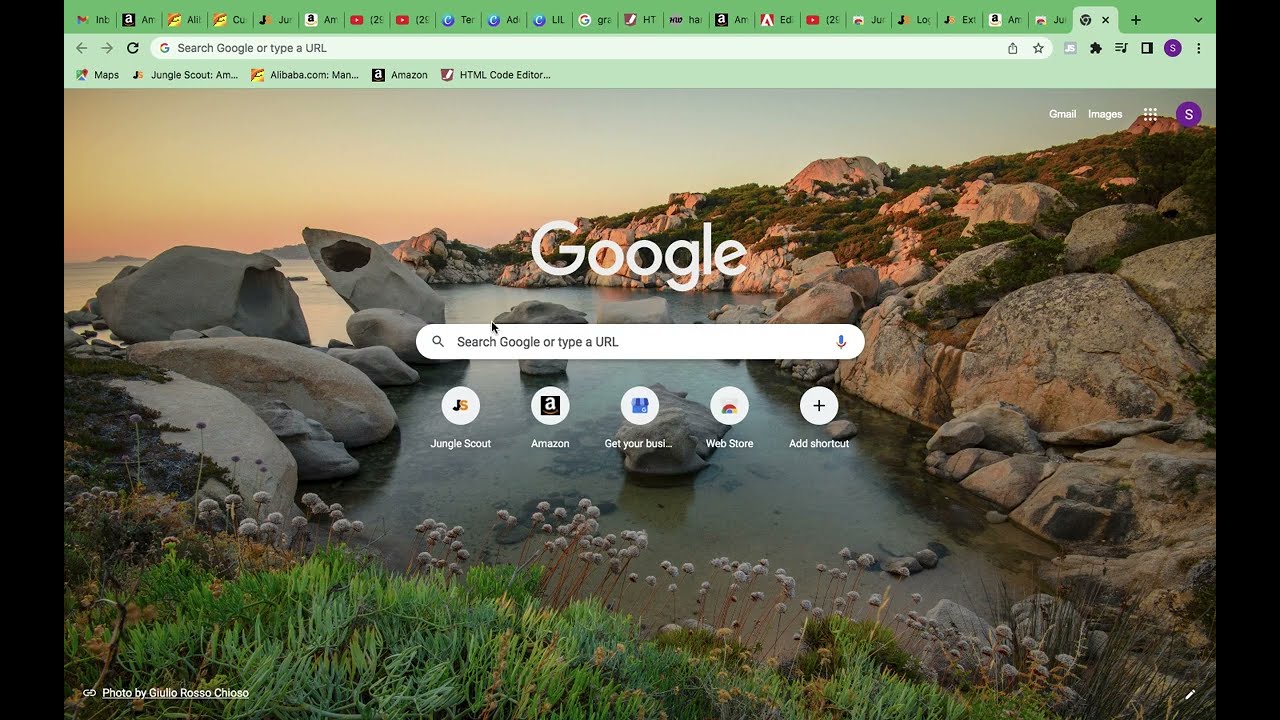Open the Amazon shortcut tile
Screen dimensions: 1280x720
click(550, 418)
